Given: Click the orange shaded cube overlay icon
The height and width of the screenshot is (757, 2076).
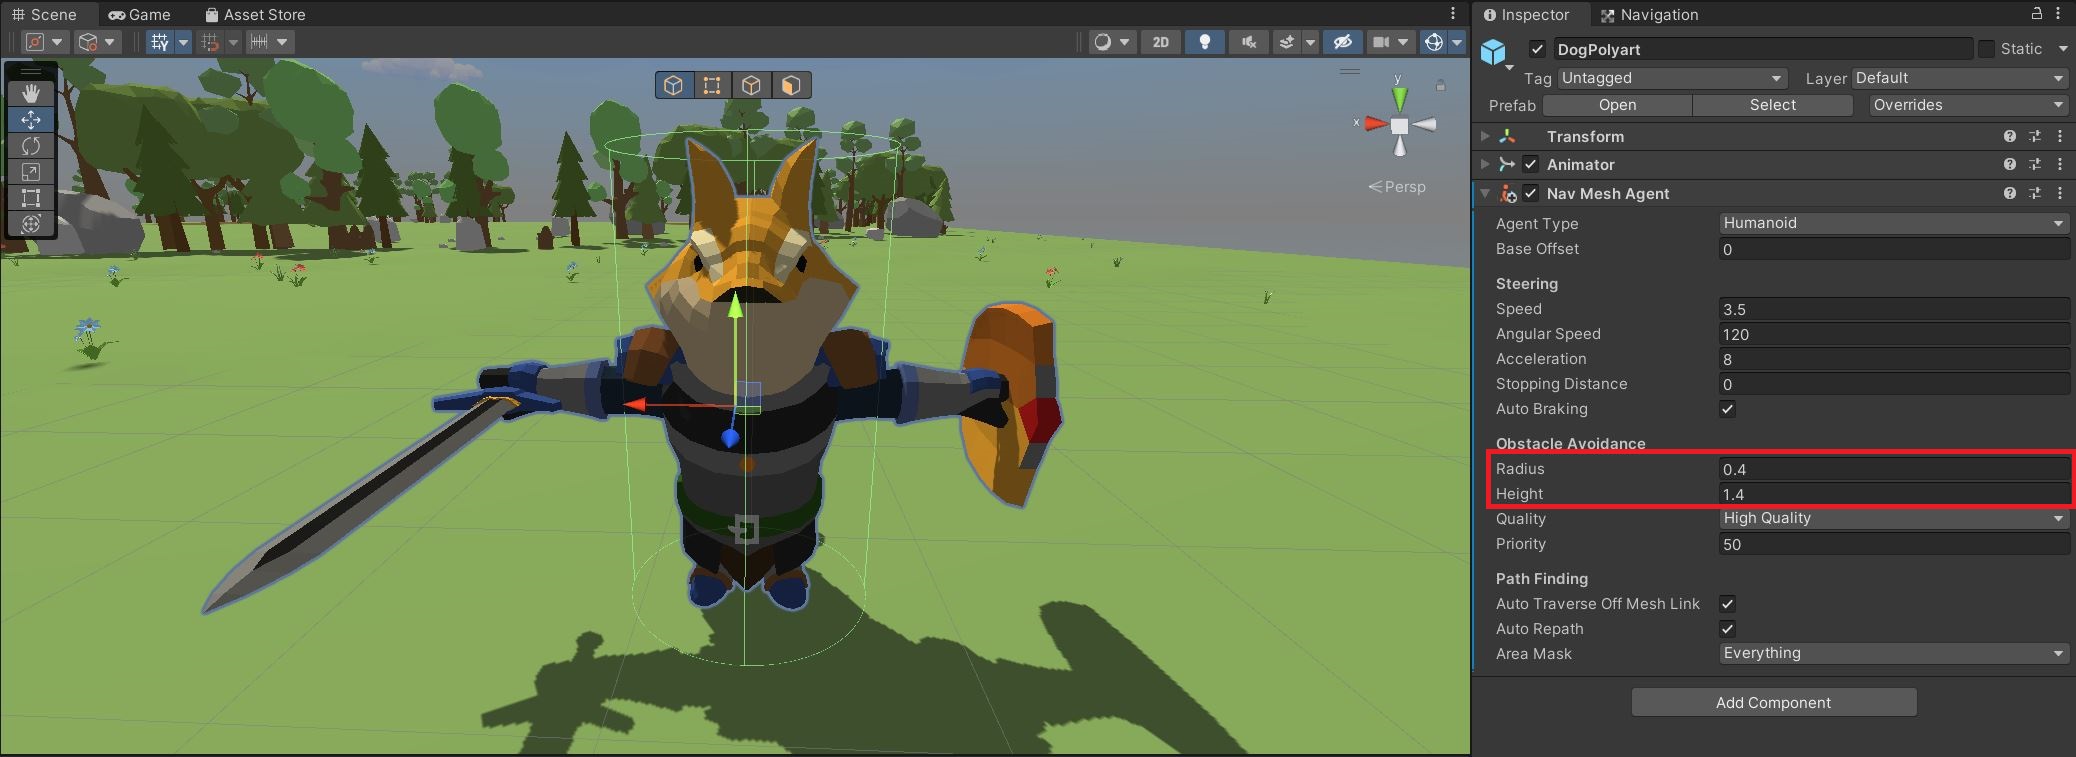Looking at the screenshot, I should (790, 85).
